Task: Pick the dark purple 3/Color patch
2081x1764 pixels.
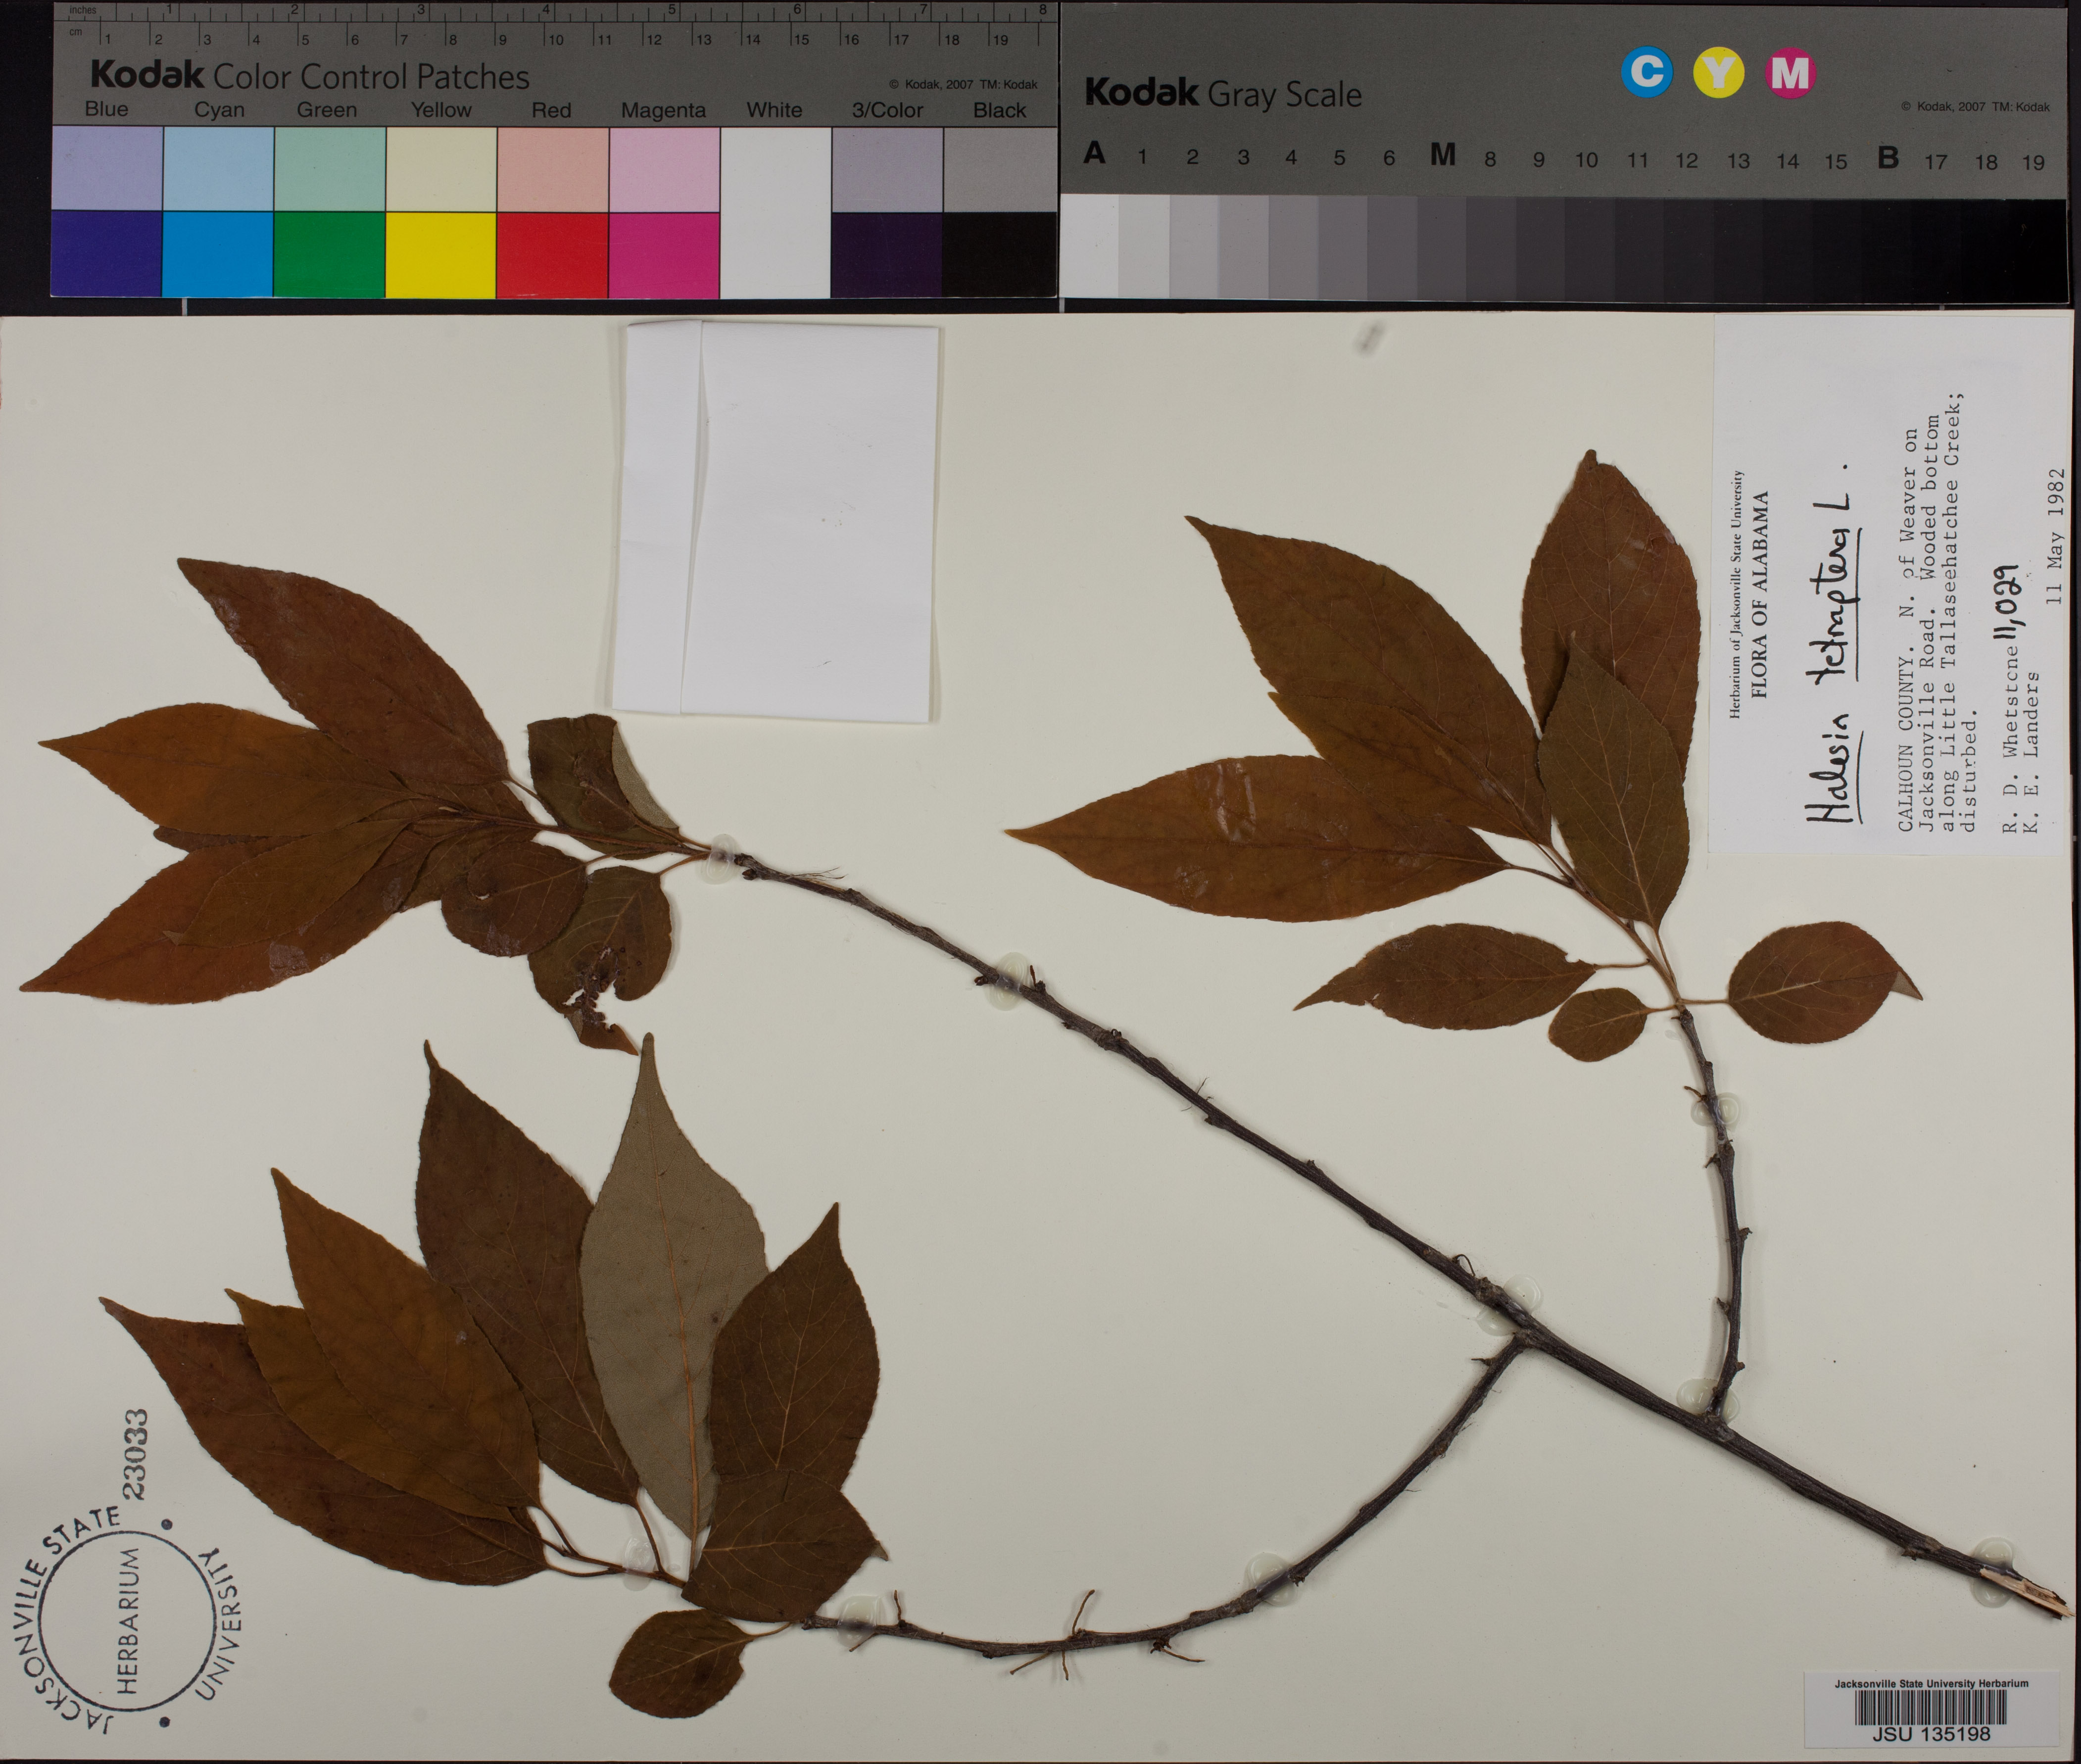Action: click(x=887, y=254)
